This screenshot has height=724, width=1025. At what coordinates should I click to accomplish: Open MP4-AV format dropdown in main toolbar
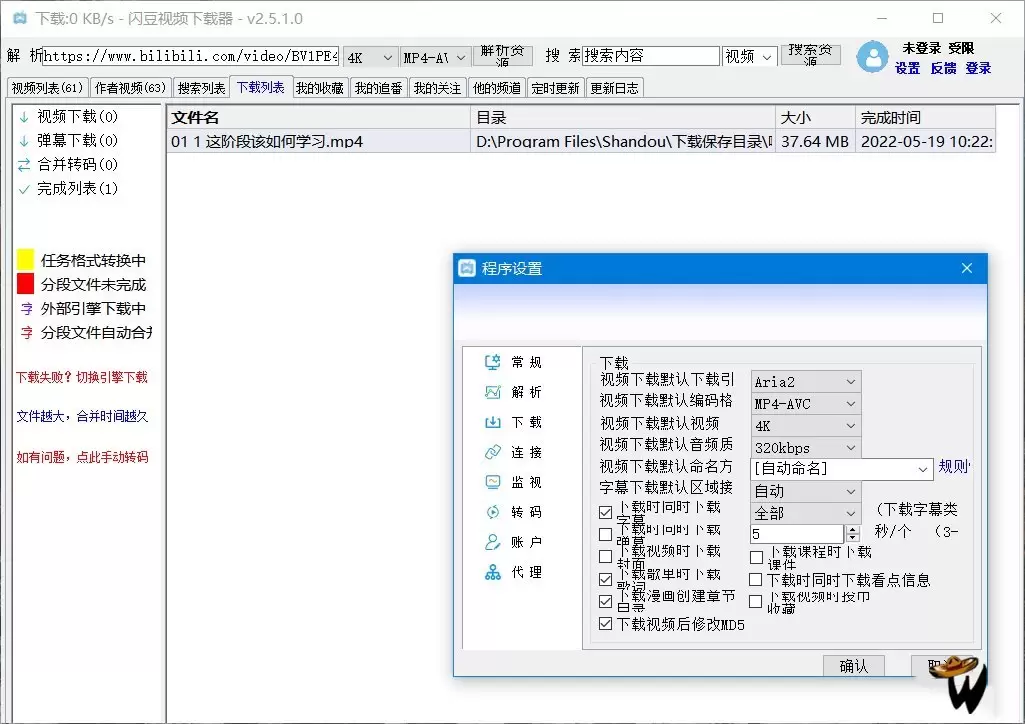pyautogui.click(x=435, y=58)
